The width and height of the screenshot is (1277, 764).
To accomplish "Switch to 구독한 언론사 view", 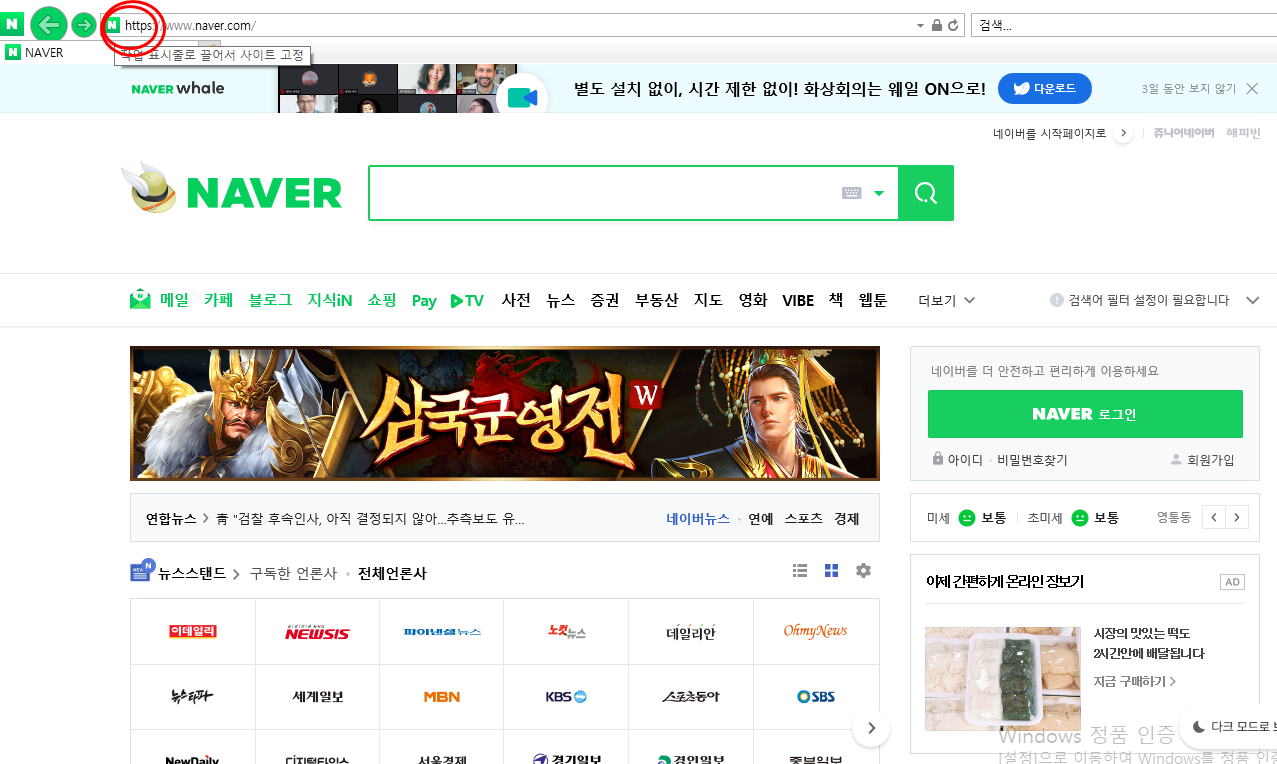I will click(293, 574).
